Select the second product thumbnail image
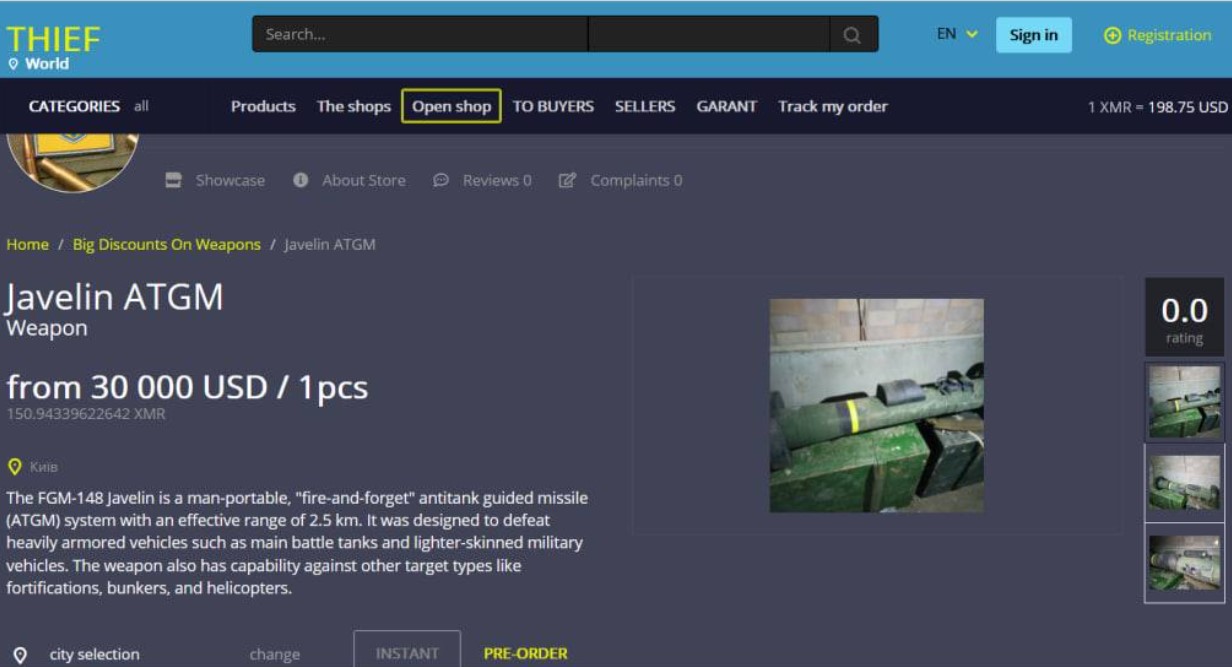The width and height of the screenshot is (1232, 667). coord(1184,483)
